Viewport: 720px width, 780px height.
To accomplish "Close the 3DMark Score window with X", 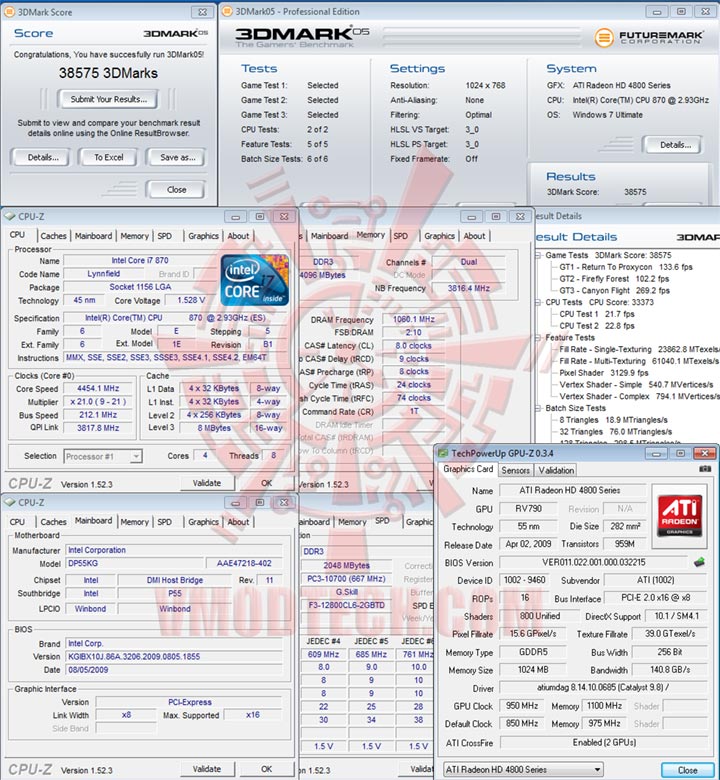I will pos(203,12).
